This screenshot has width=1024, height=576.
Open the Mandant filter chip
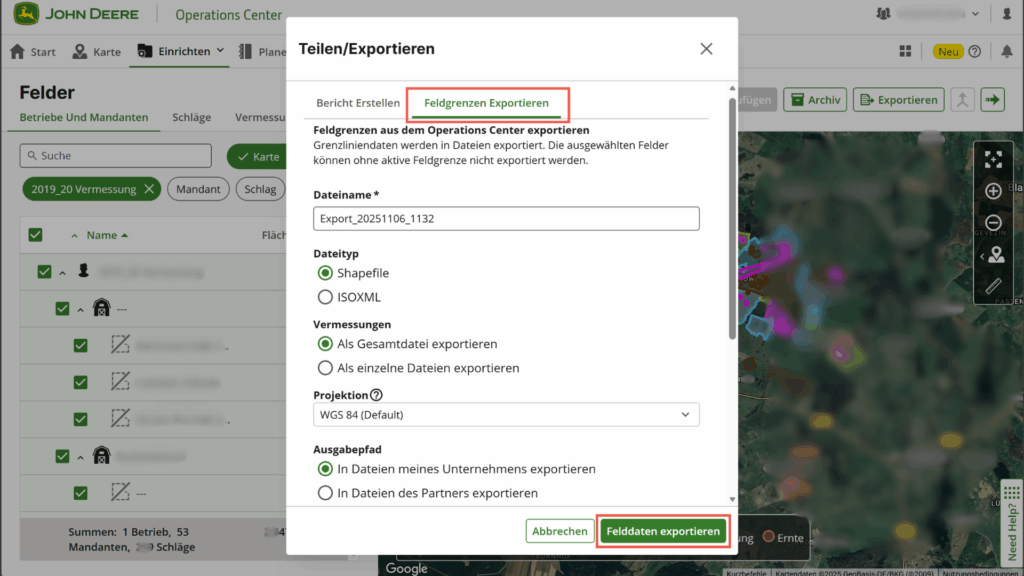tap(198, 189)
